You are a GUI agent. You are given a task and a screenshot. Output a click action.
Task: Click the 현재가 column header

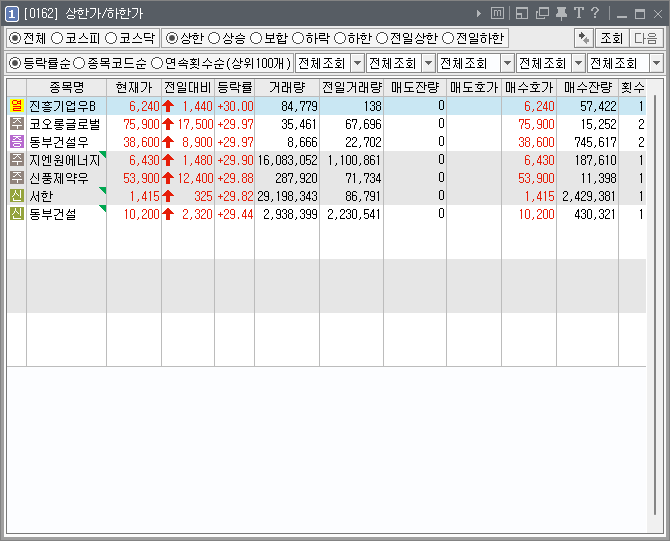(x=134, y=88)
